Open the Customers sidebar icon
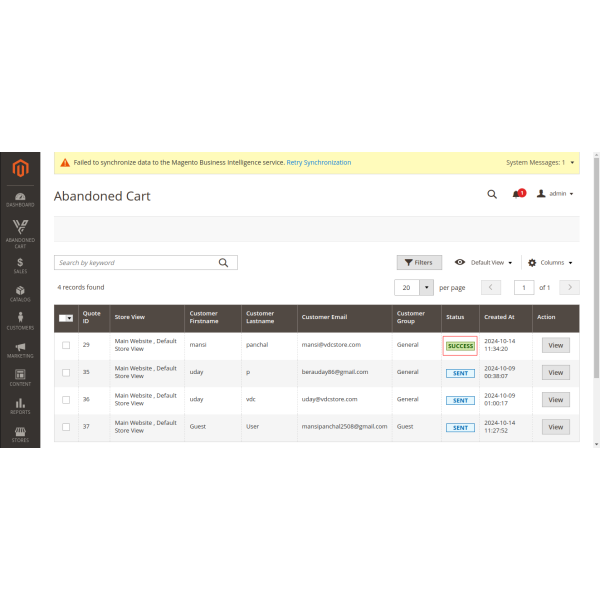The image size is (600, 600). coord(20,320)
